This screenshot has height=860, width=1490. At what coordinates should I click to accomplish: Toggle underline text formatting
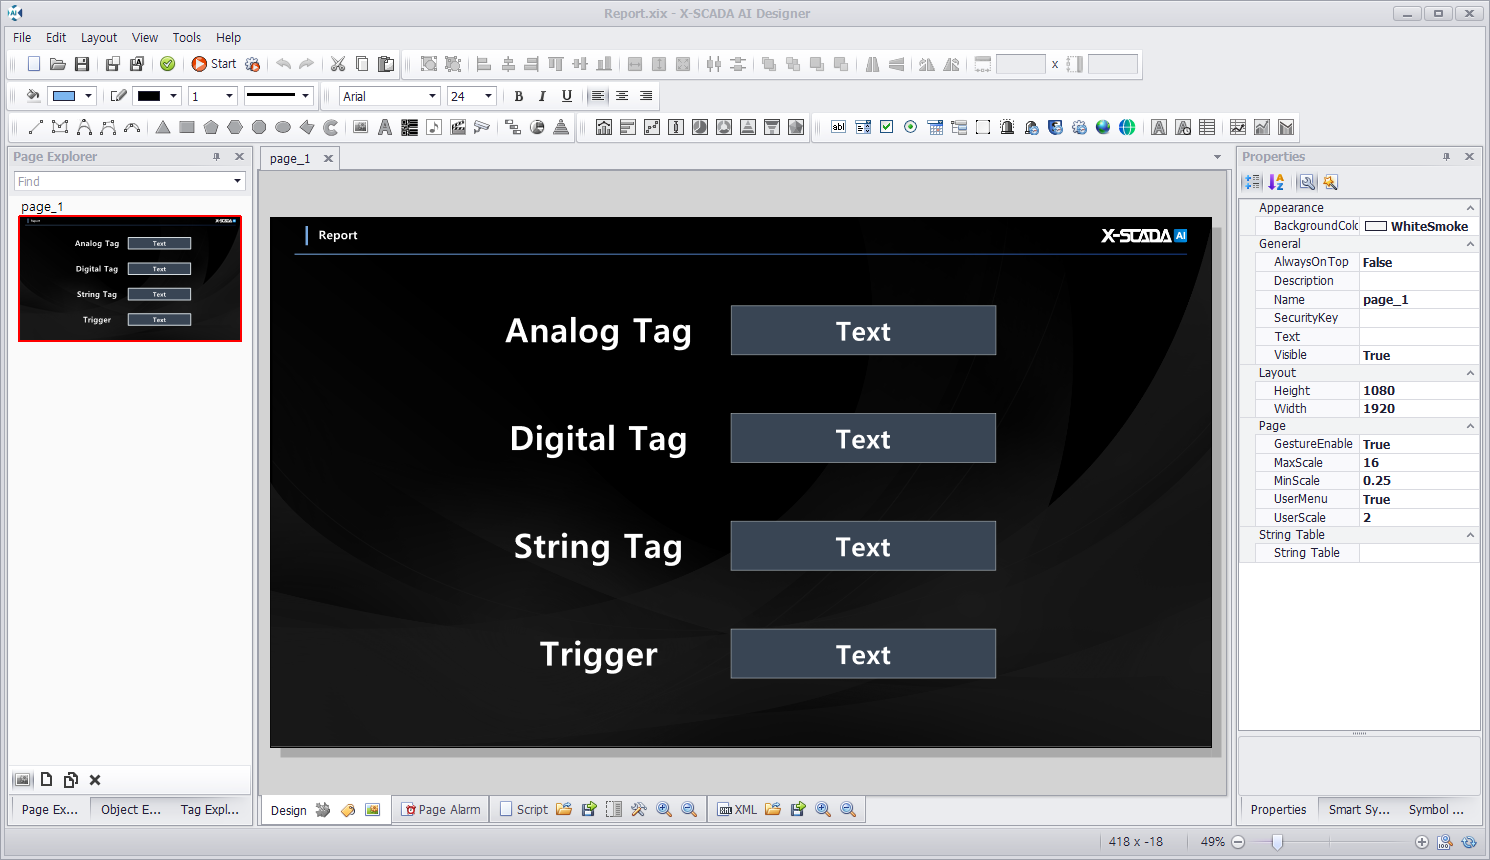[x=567, y=96]
